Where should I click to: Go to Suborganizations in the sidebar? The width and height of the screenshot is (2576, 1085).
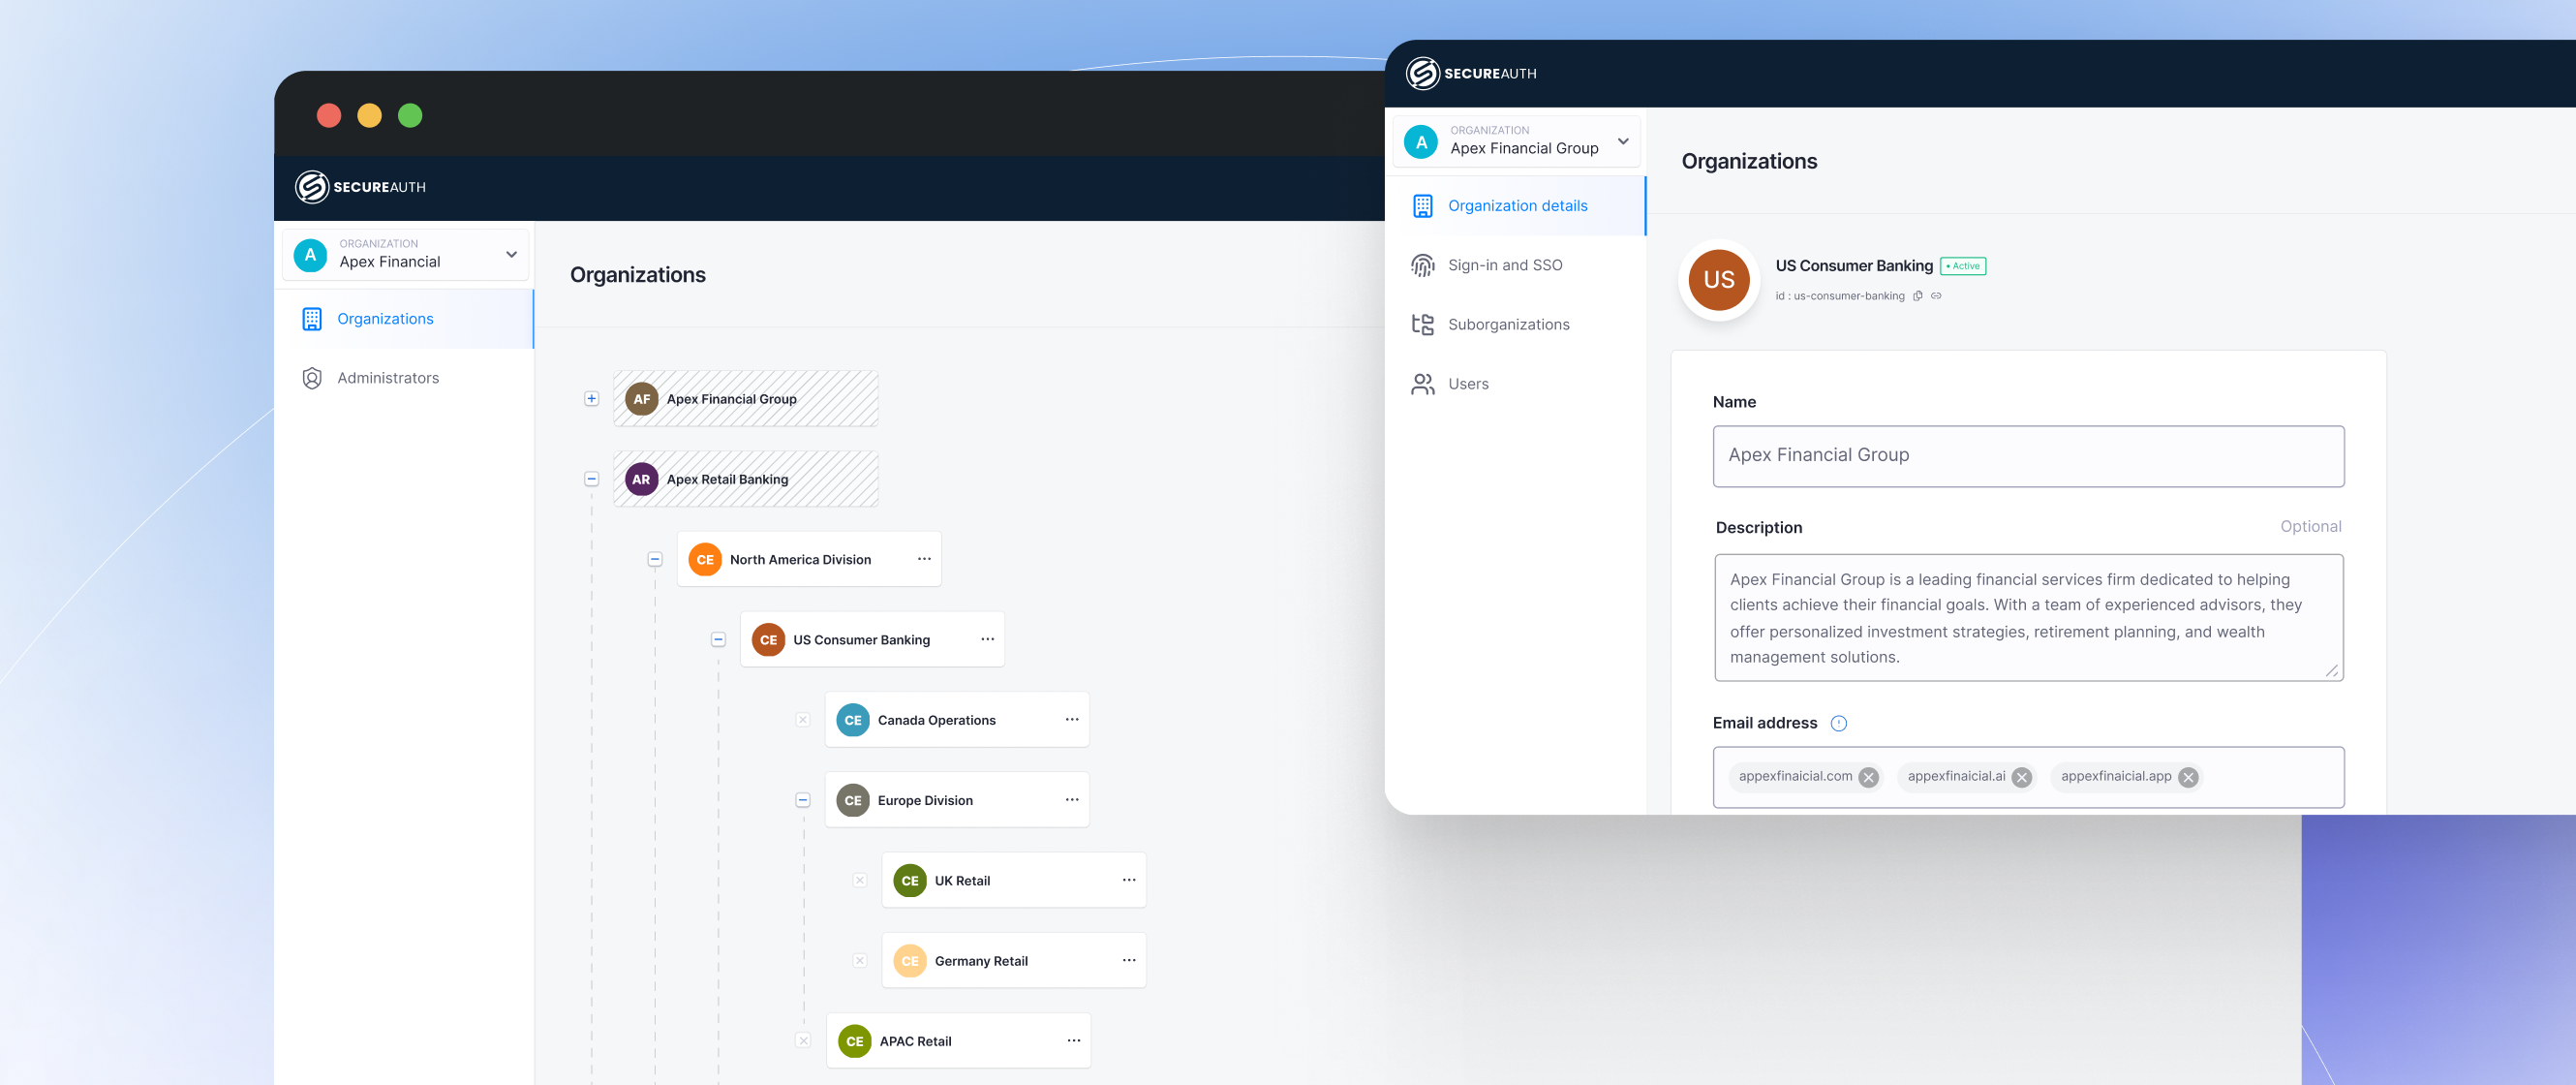(1508, 324)
